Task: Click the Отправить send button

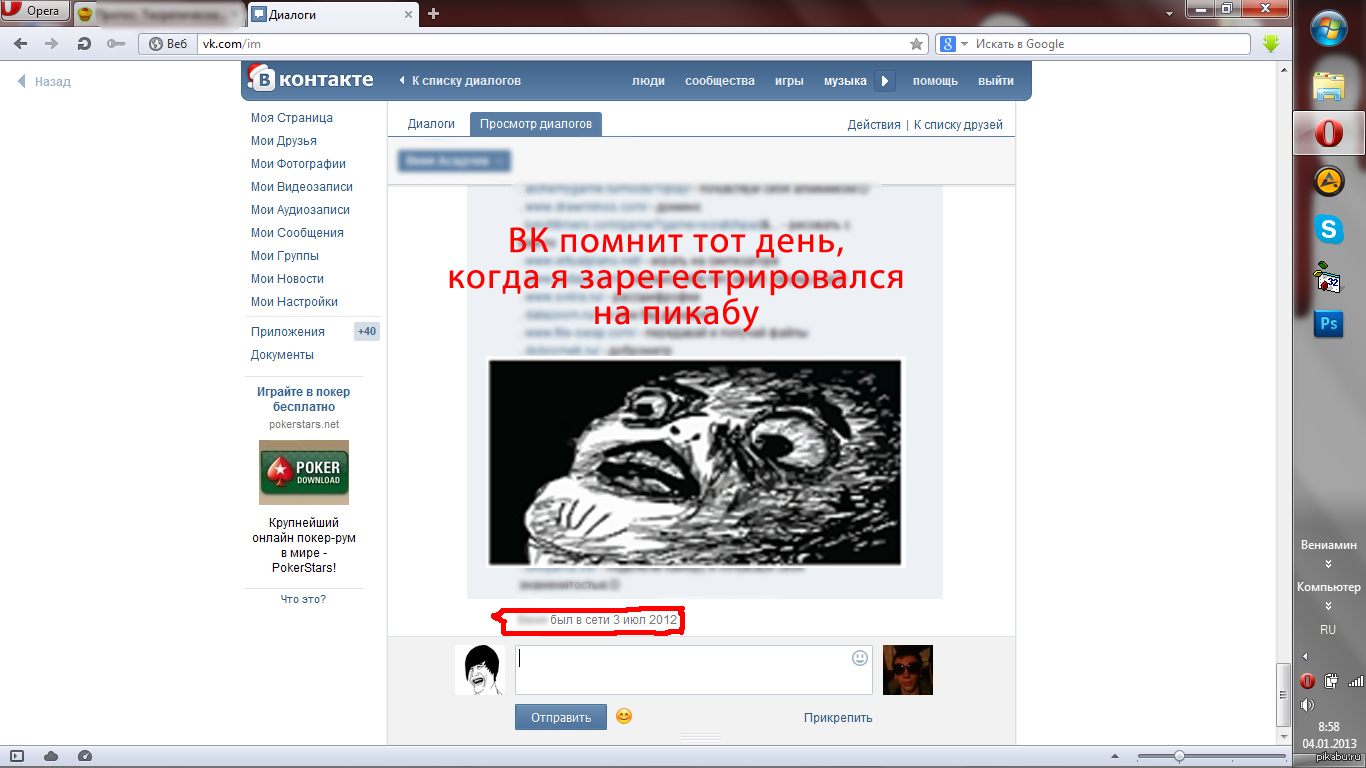Action: click(561, 717)
